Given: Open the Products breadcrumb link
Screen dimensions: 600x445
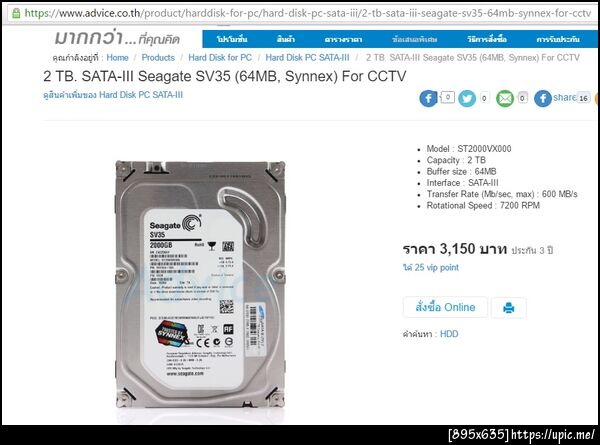Looking at the screenshot, I should pyautogui.click(x=158, y=58).
